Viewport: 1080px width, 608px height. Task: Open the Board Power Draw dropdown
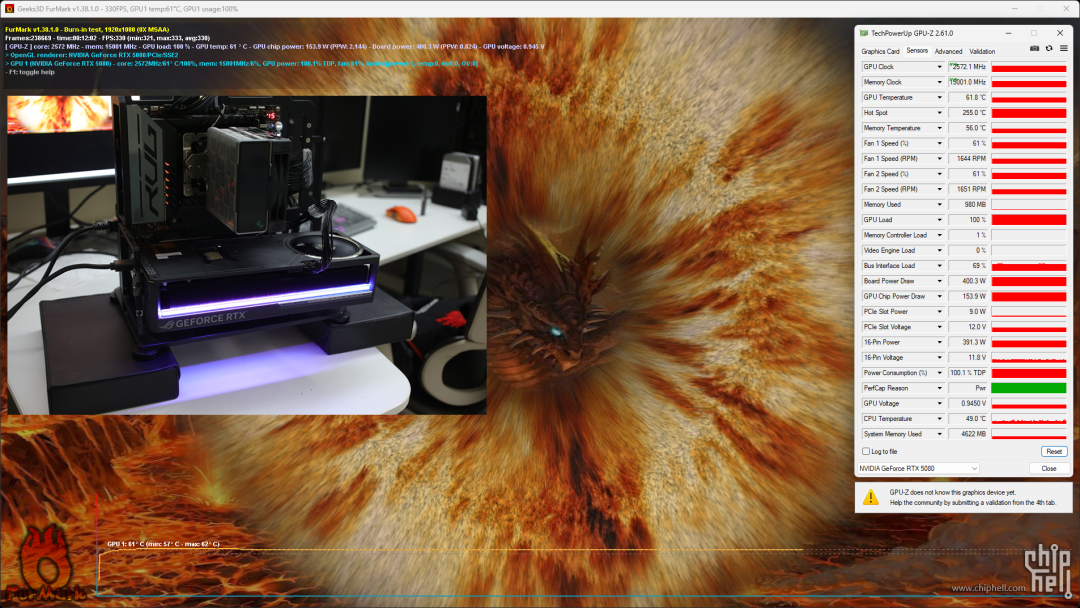coord(939,281)
